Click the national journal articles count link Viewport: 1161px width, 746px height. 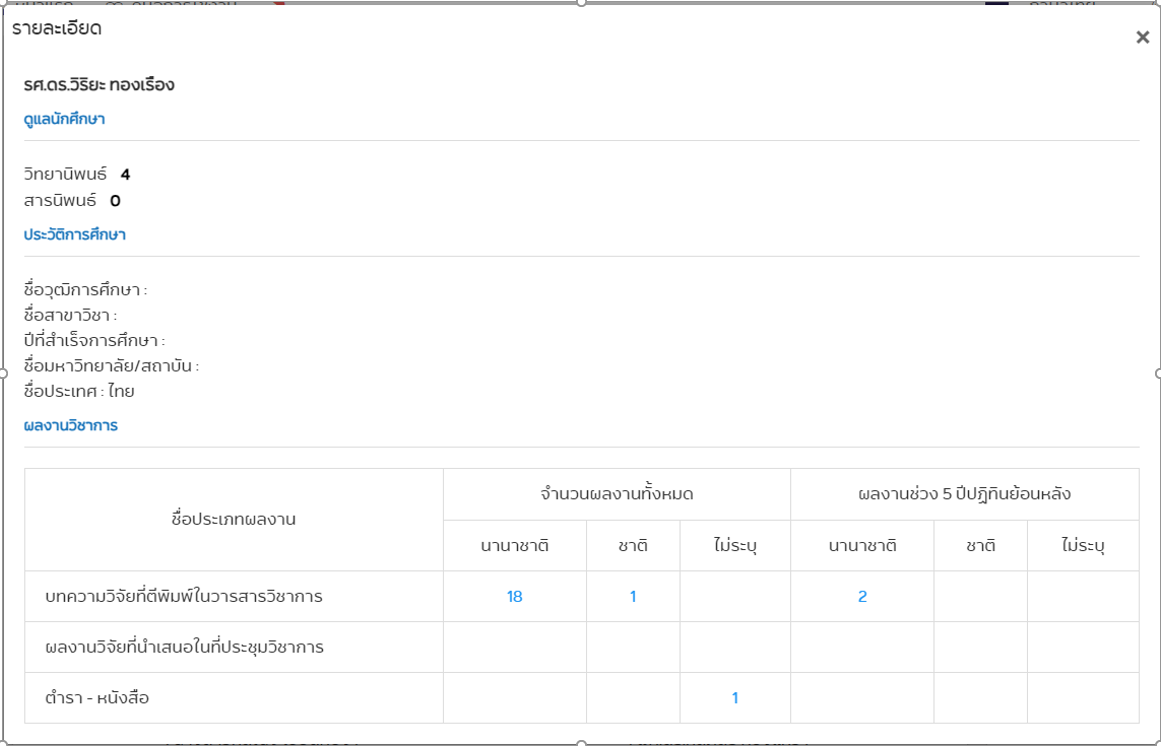(633, 597)
